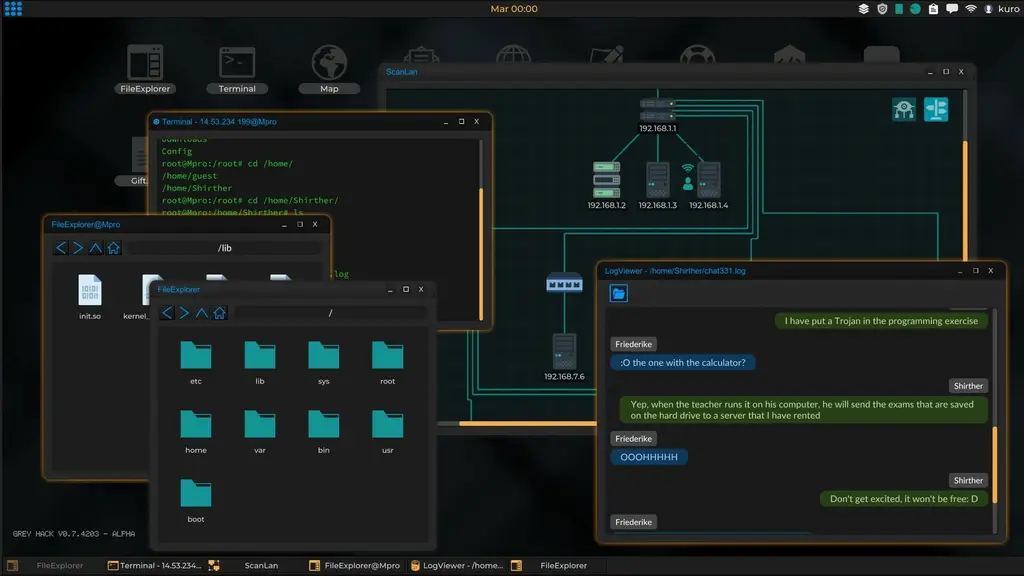Open the kuro user menu
Screen dimensions: 1024x576
(x=1002, y=9)
